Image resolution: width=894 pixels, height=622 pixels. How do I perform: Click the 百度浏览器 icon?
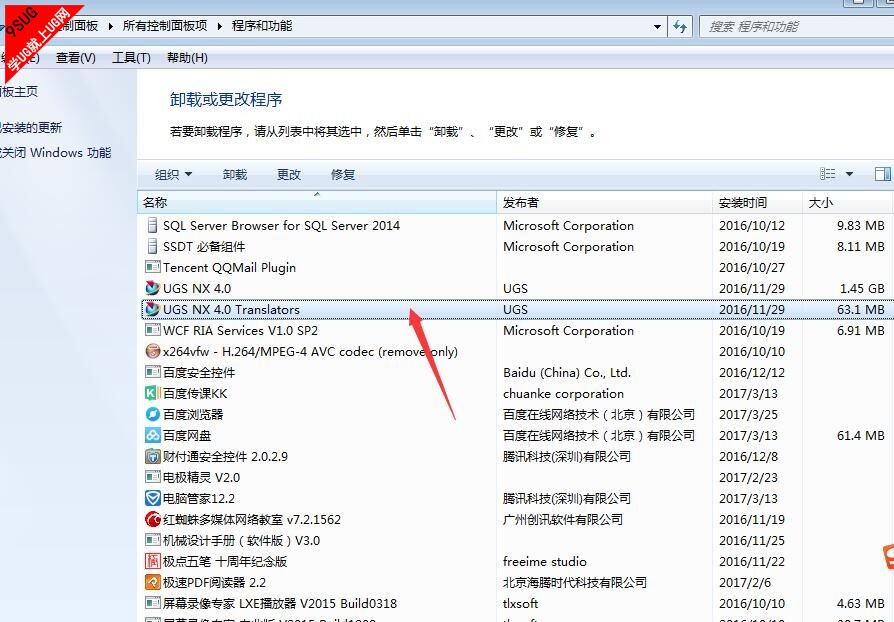pos(152,414)
